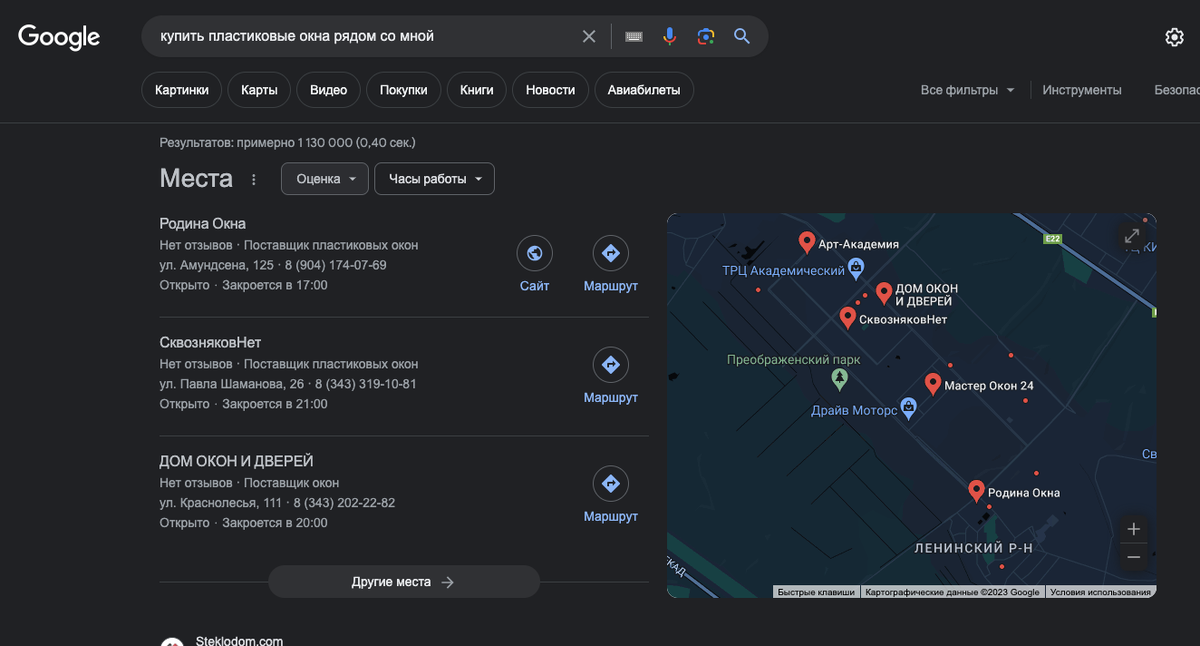Click Закроется в 21:00 hours text
Image resolution: width=1200 pixels, height=646 pixels.
pos(275,404)
